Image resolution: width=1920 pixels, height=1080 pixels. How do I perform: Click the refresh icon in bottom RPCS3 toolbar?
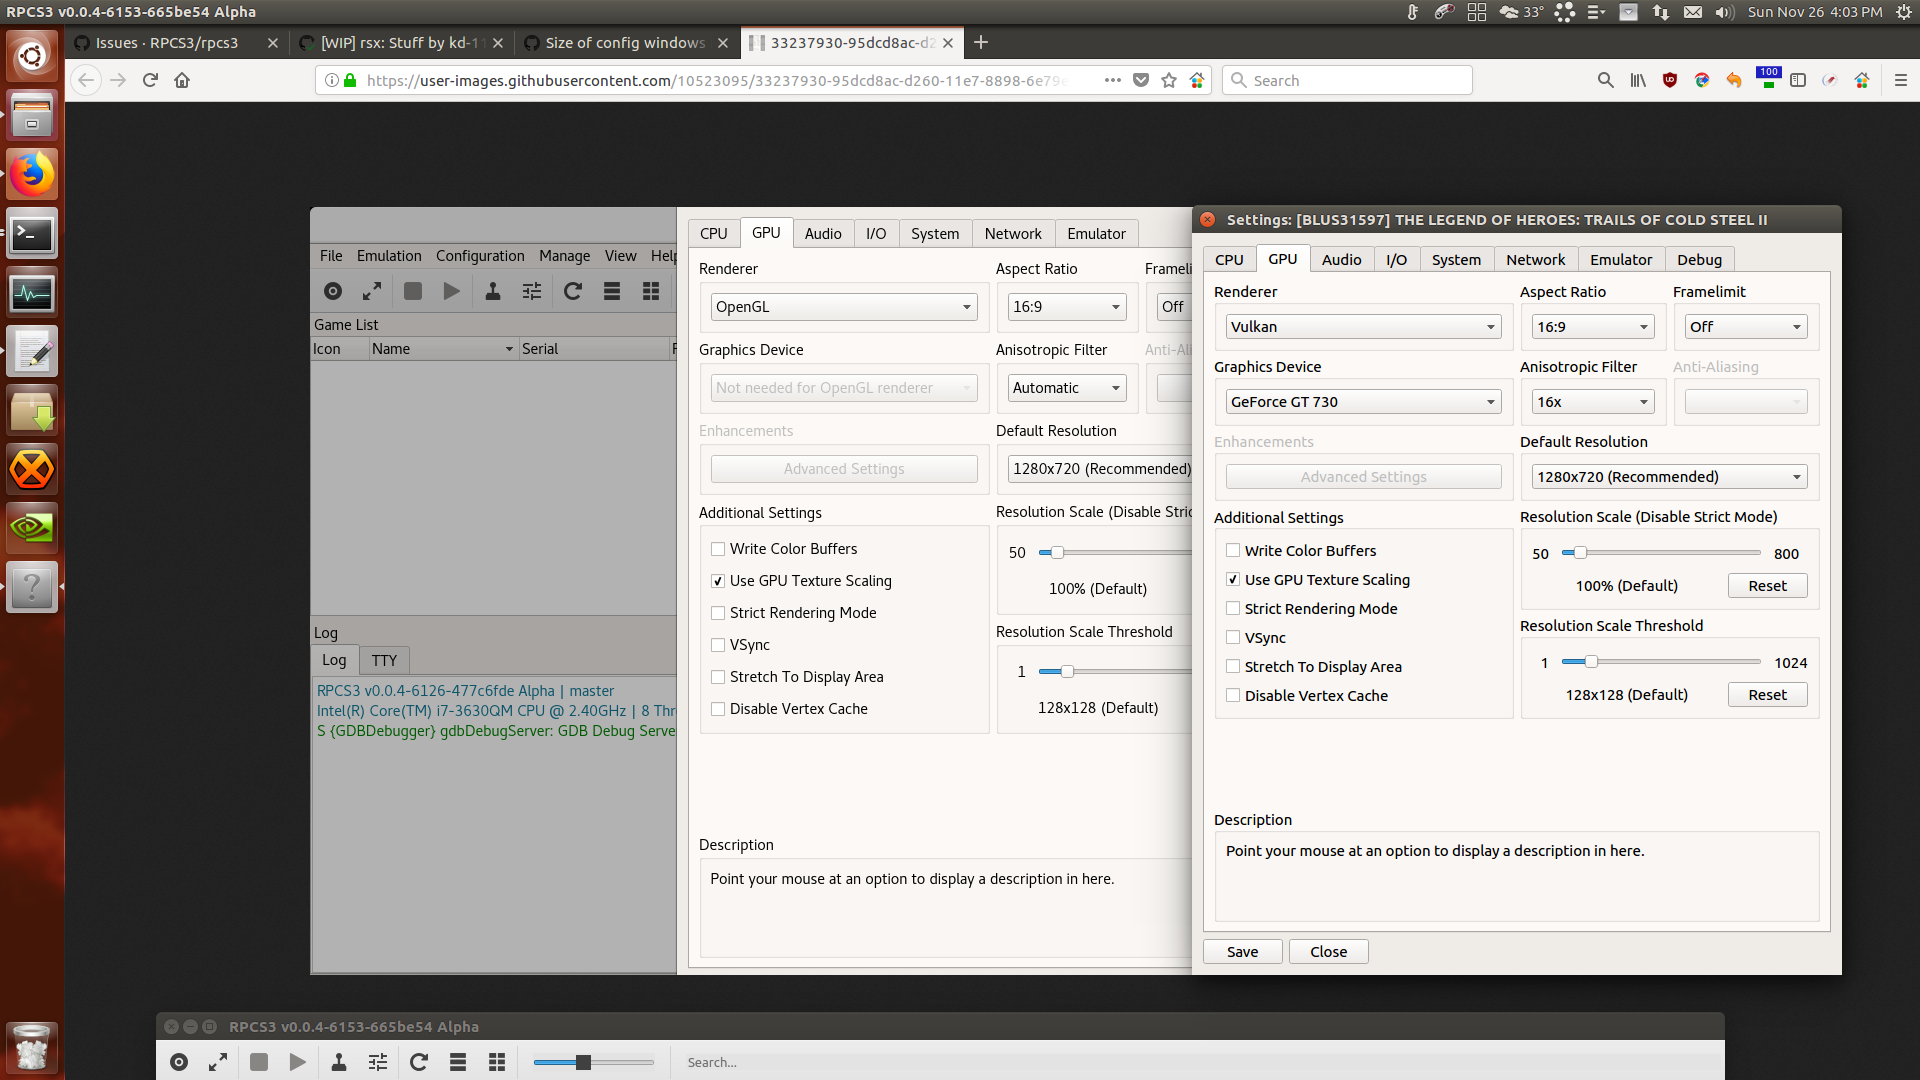pyautogui.click(x=419, y=1062)
